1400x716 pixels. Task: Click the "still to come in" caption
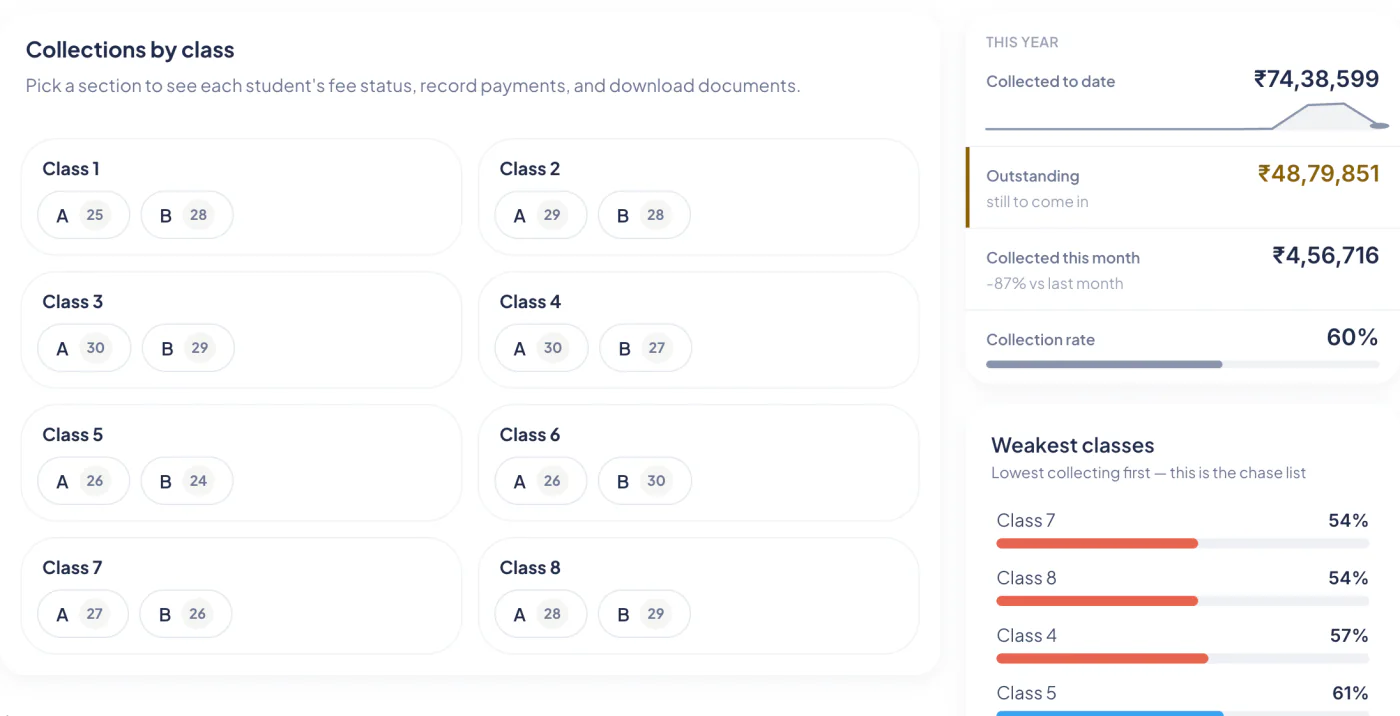click(x=1037, y=202)
